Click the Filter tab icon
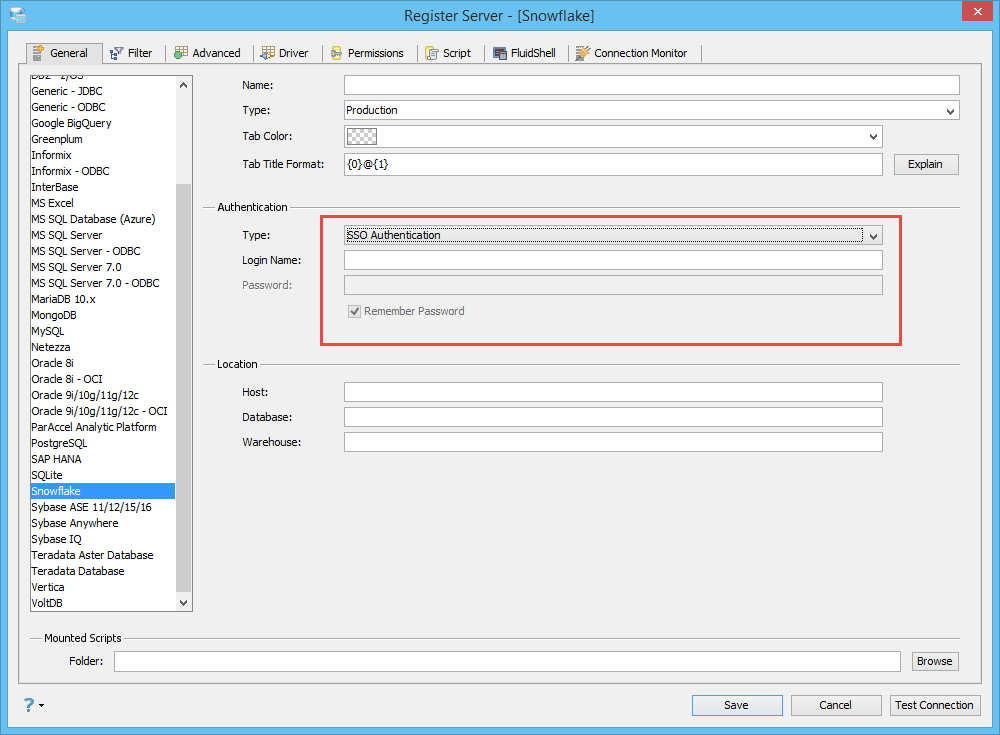 (116, 54)
